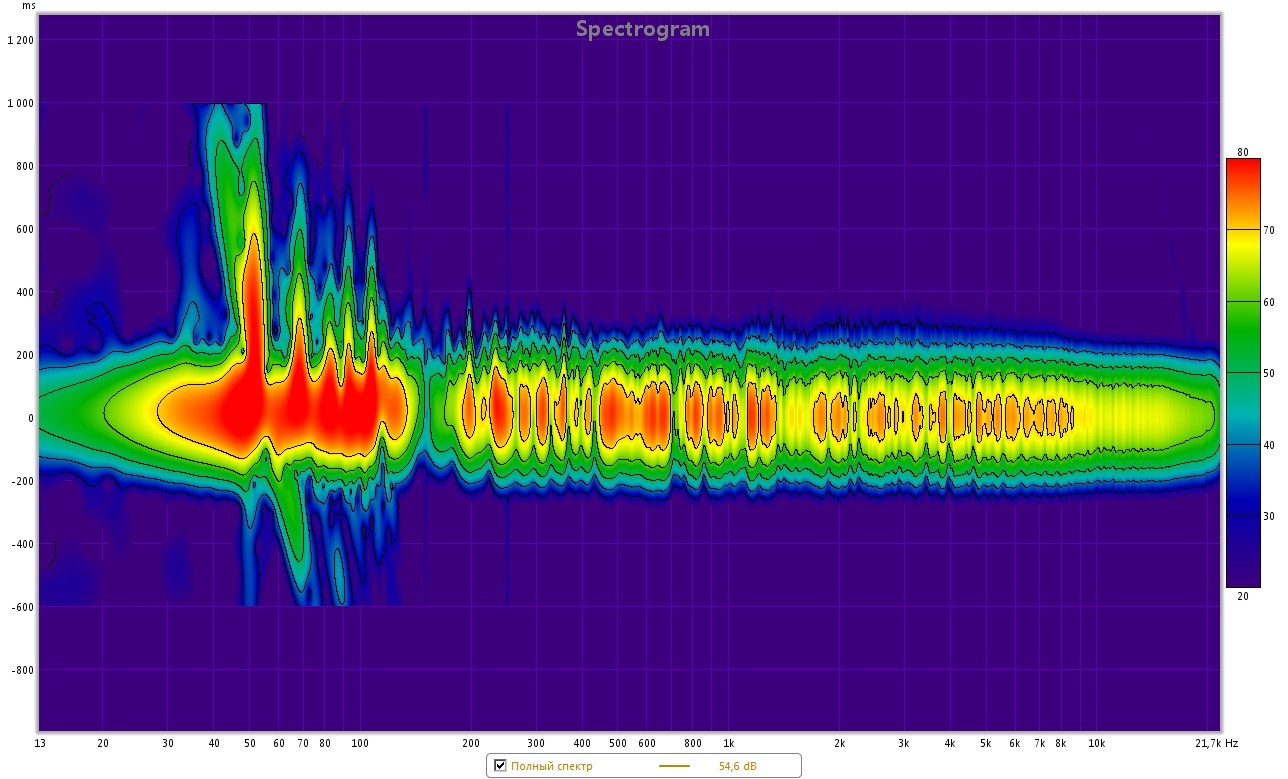
Task: Click the 21,7k Hz axis end label
Action: (x=1216, y=744)
